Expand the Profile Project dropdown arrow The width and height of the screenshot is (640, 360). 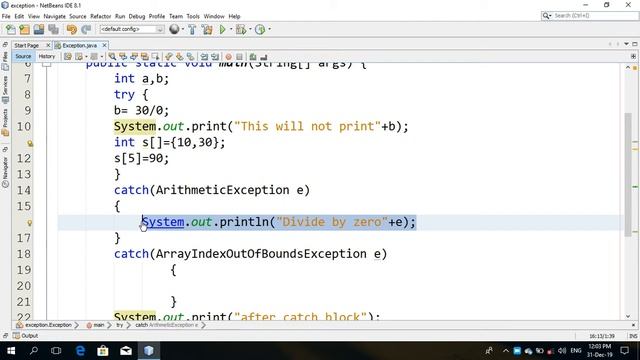point(269,29)
